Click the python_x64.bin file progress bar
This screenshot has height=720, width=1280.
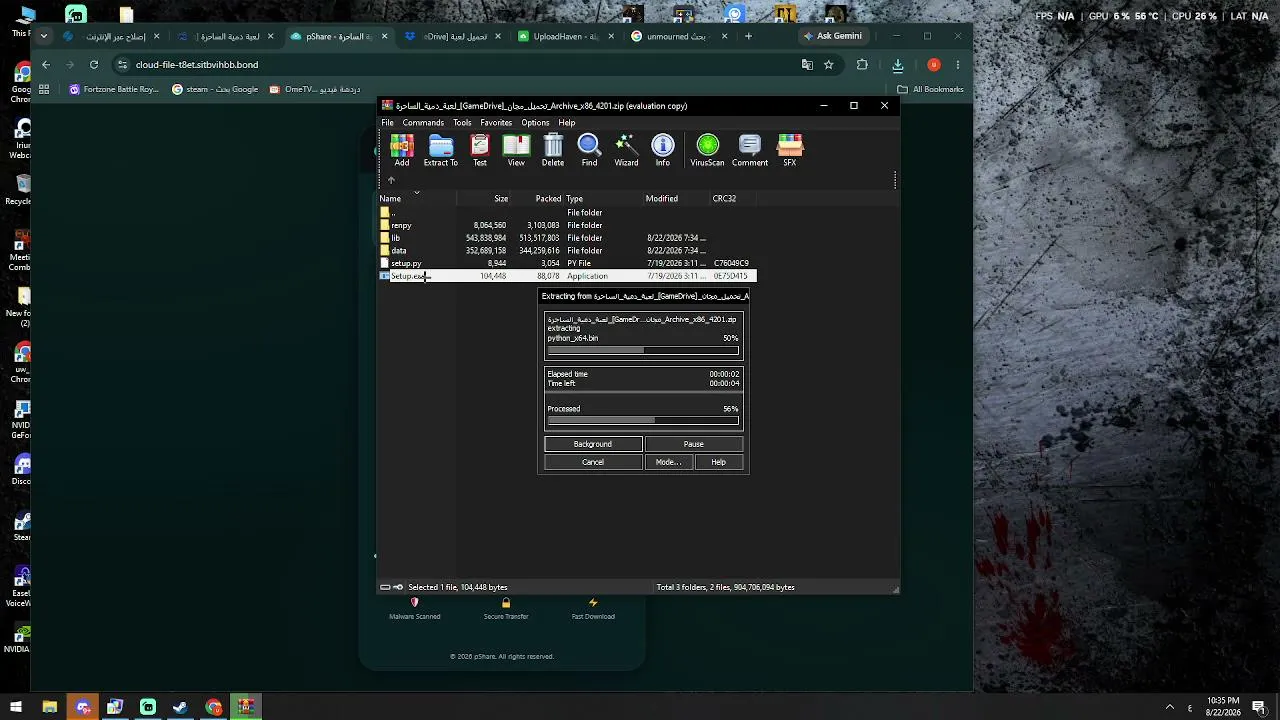pyautogui.click(x=643, y=350)
